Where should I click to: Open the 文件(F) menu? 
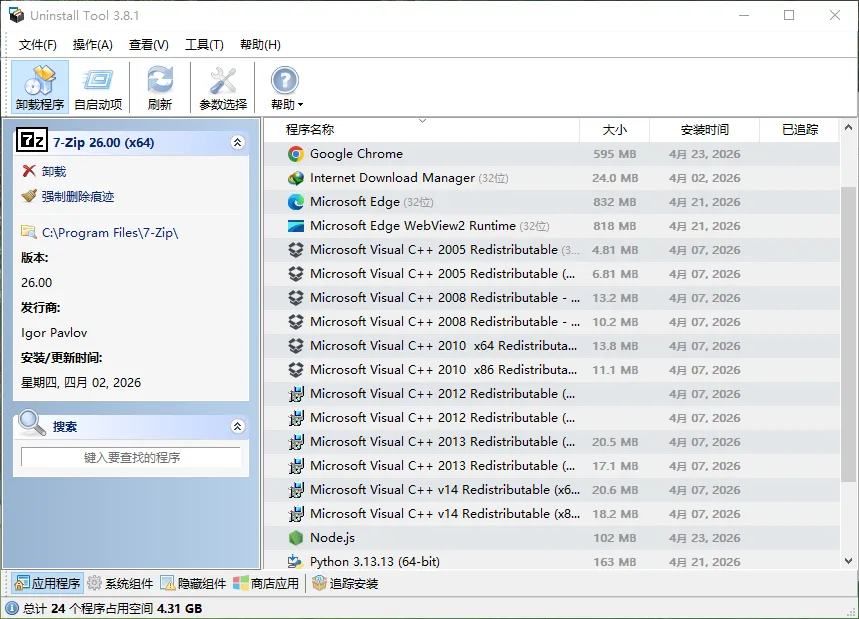[x=37, y=45]
